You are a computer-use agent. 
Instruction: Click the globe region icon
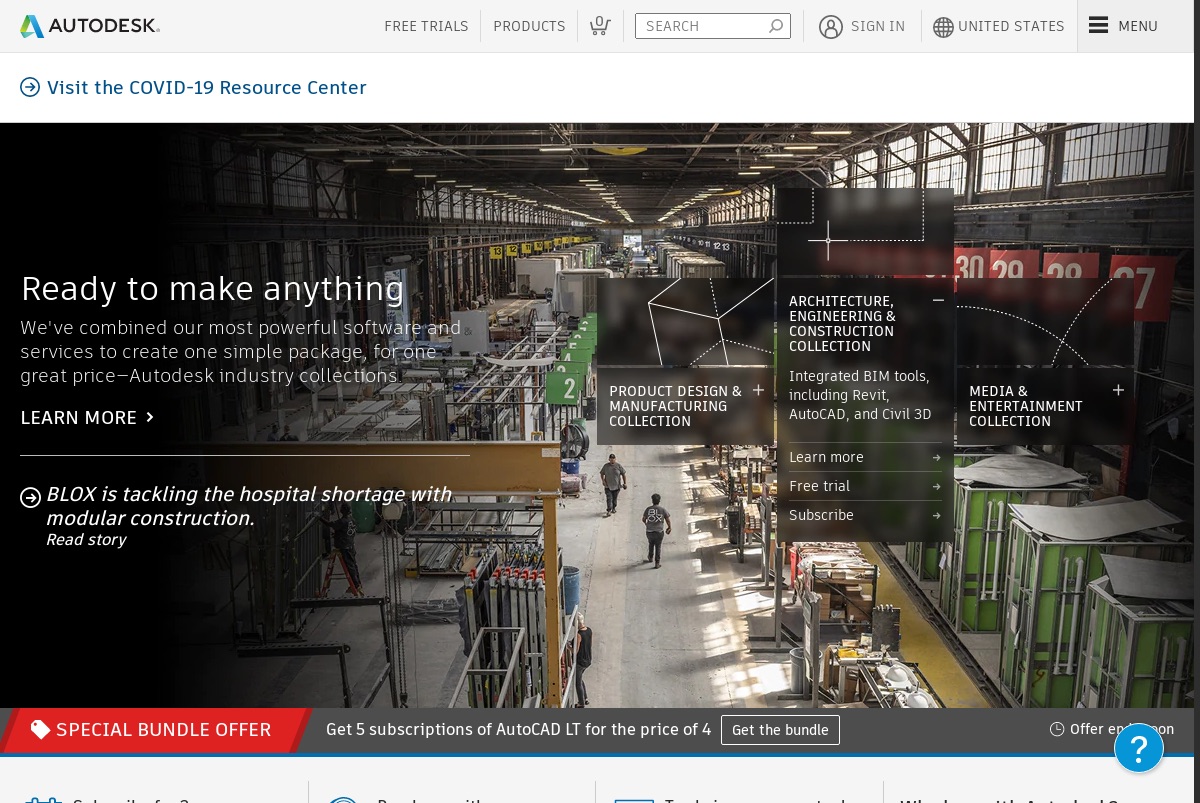943,27
